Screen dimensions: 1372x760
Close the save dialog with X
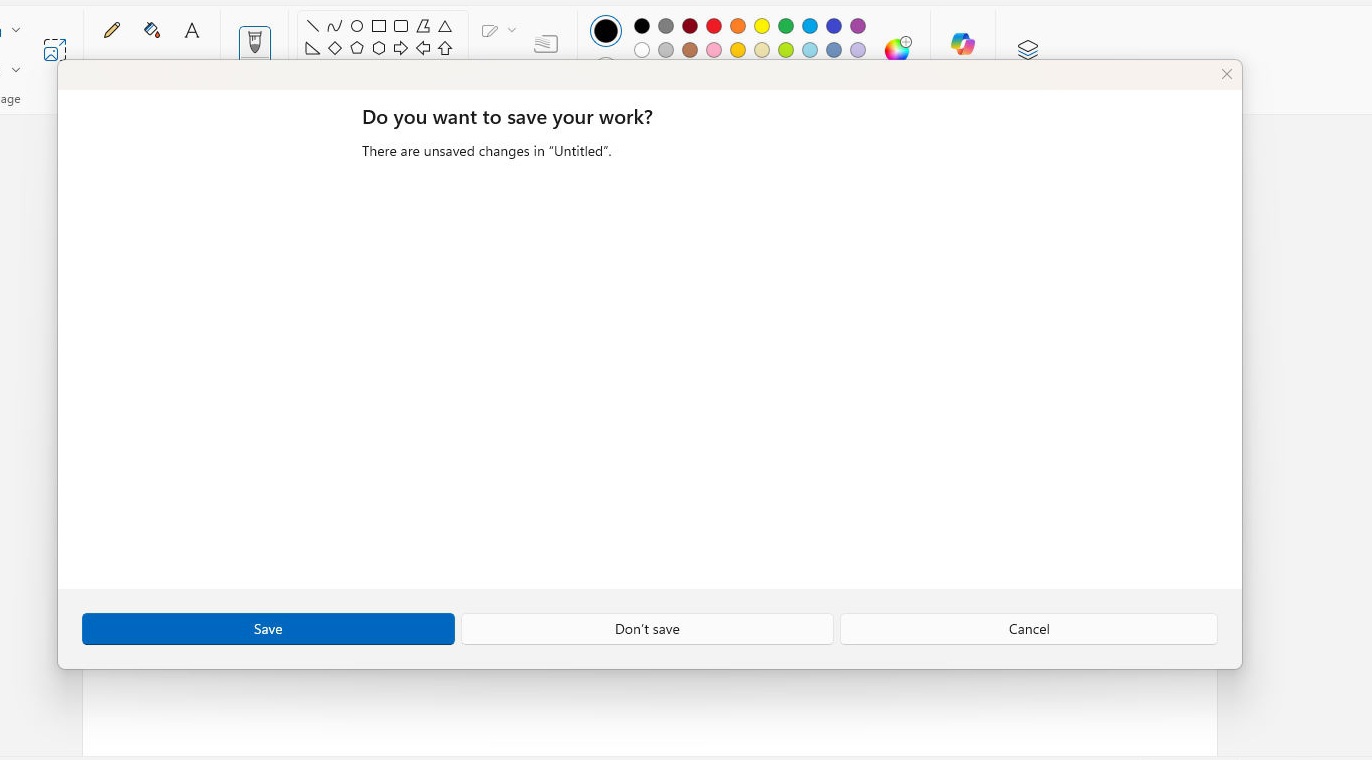pyautogui.click(x=1227, y=74)
